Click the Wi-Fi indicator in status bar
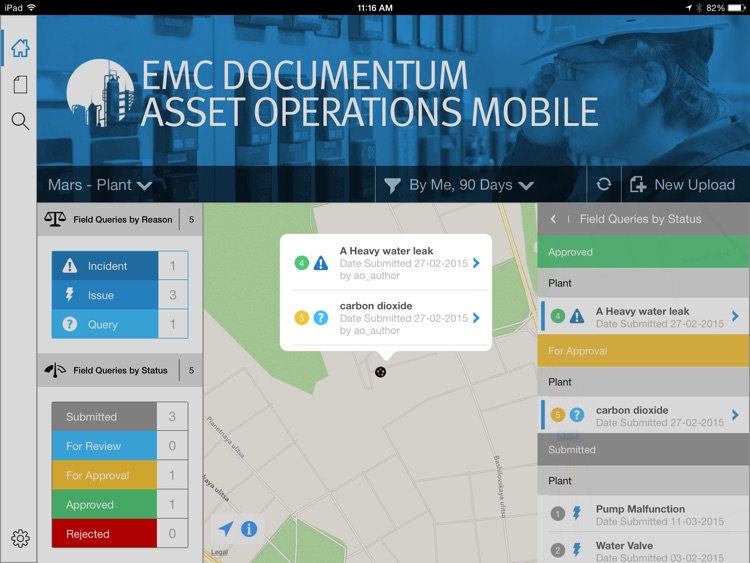 tap(31, 7)
